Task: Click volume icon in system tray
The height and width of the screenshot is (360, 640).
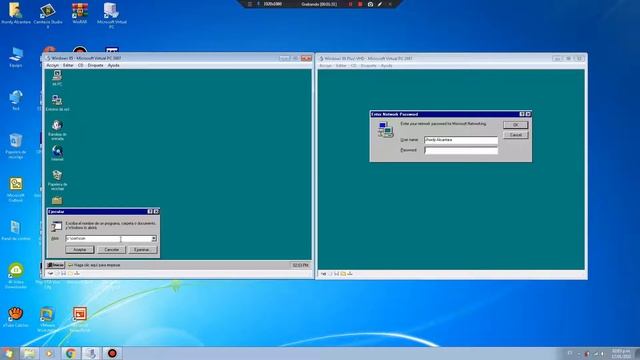Action: tap(602, 354)
